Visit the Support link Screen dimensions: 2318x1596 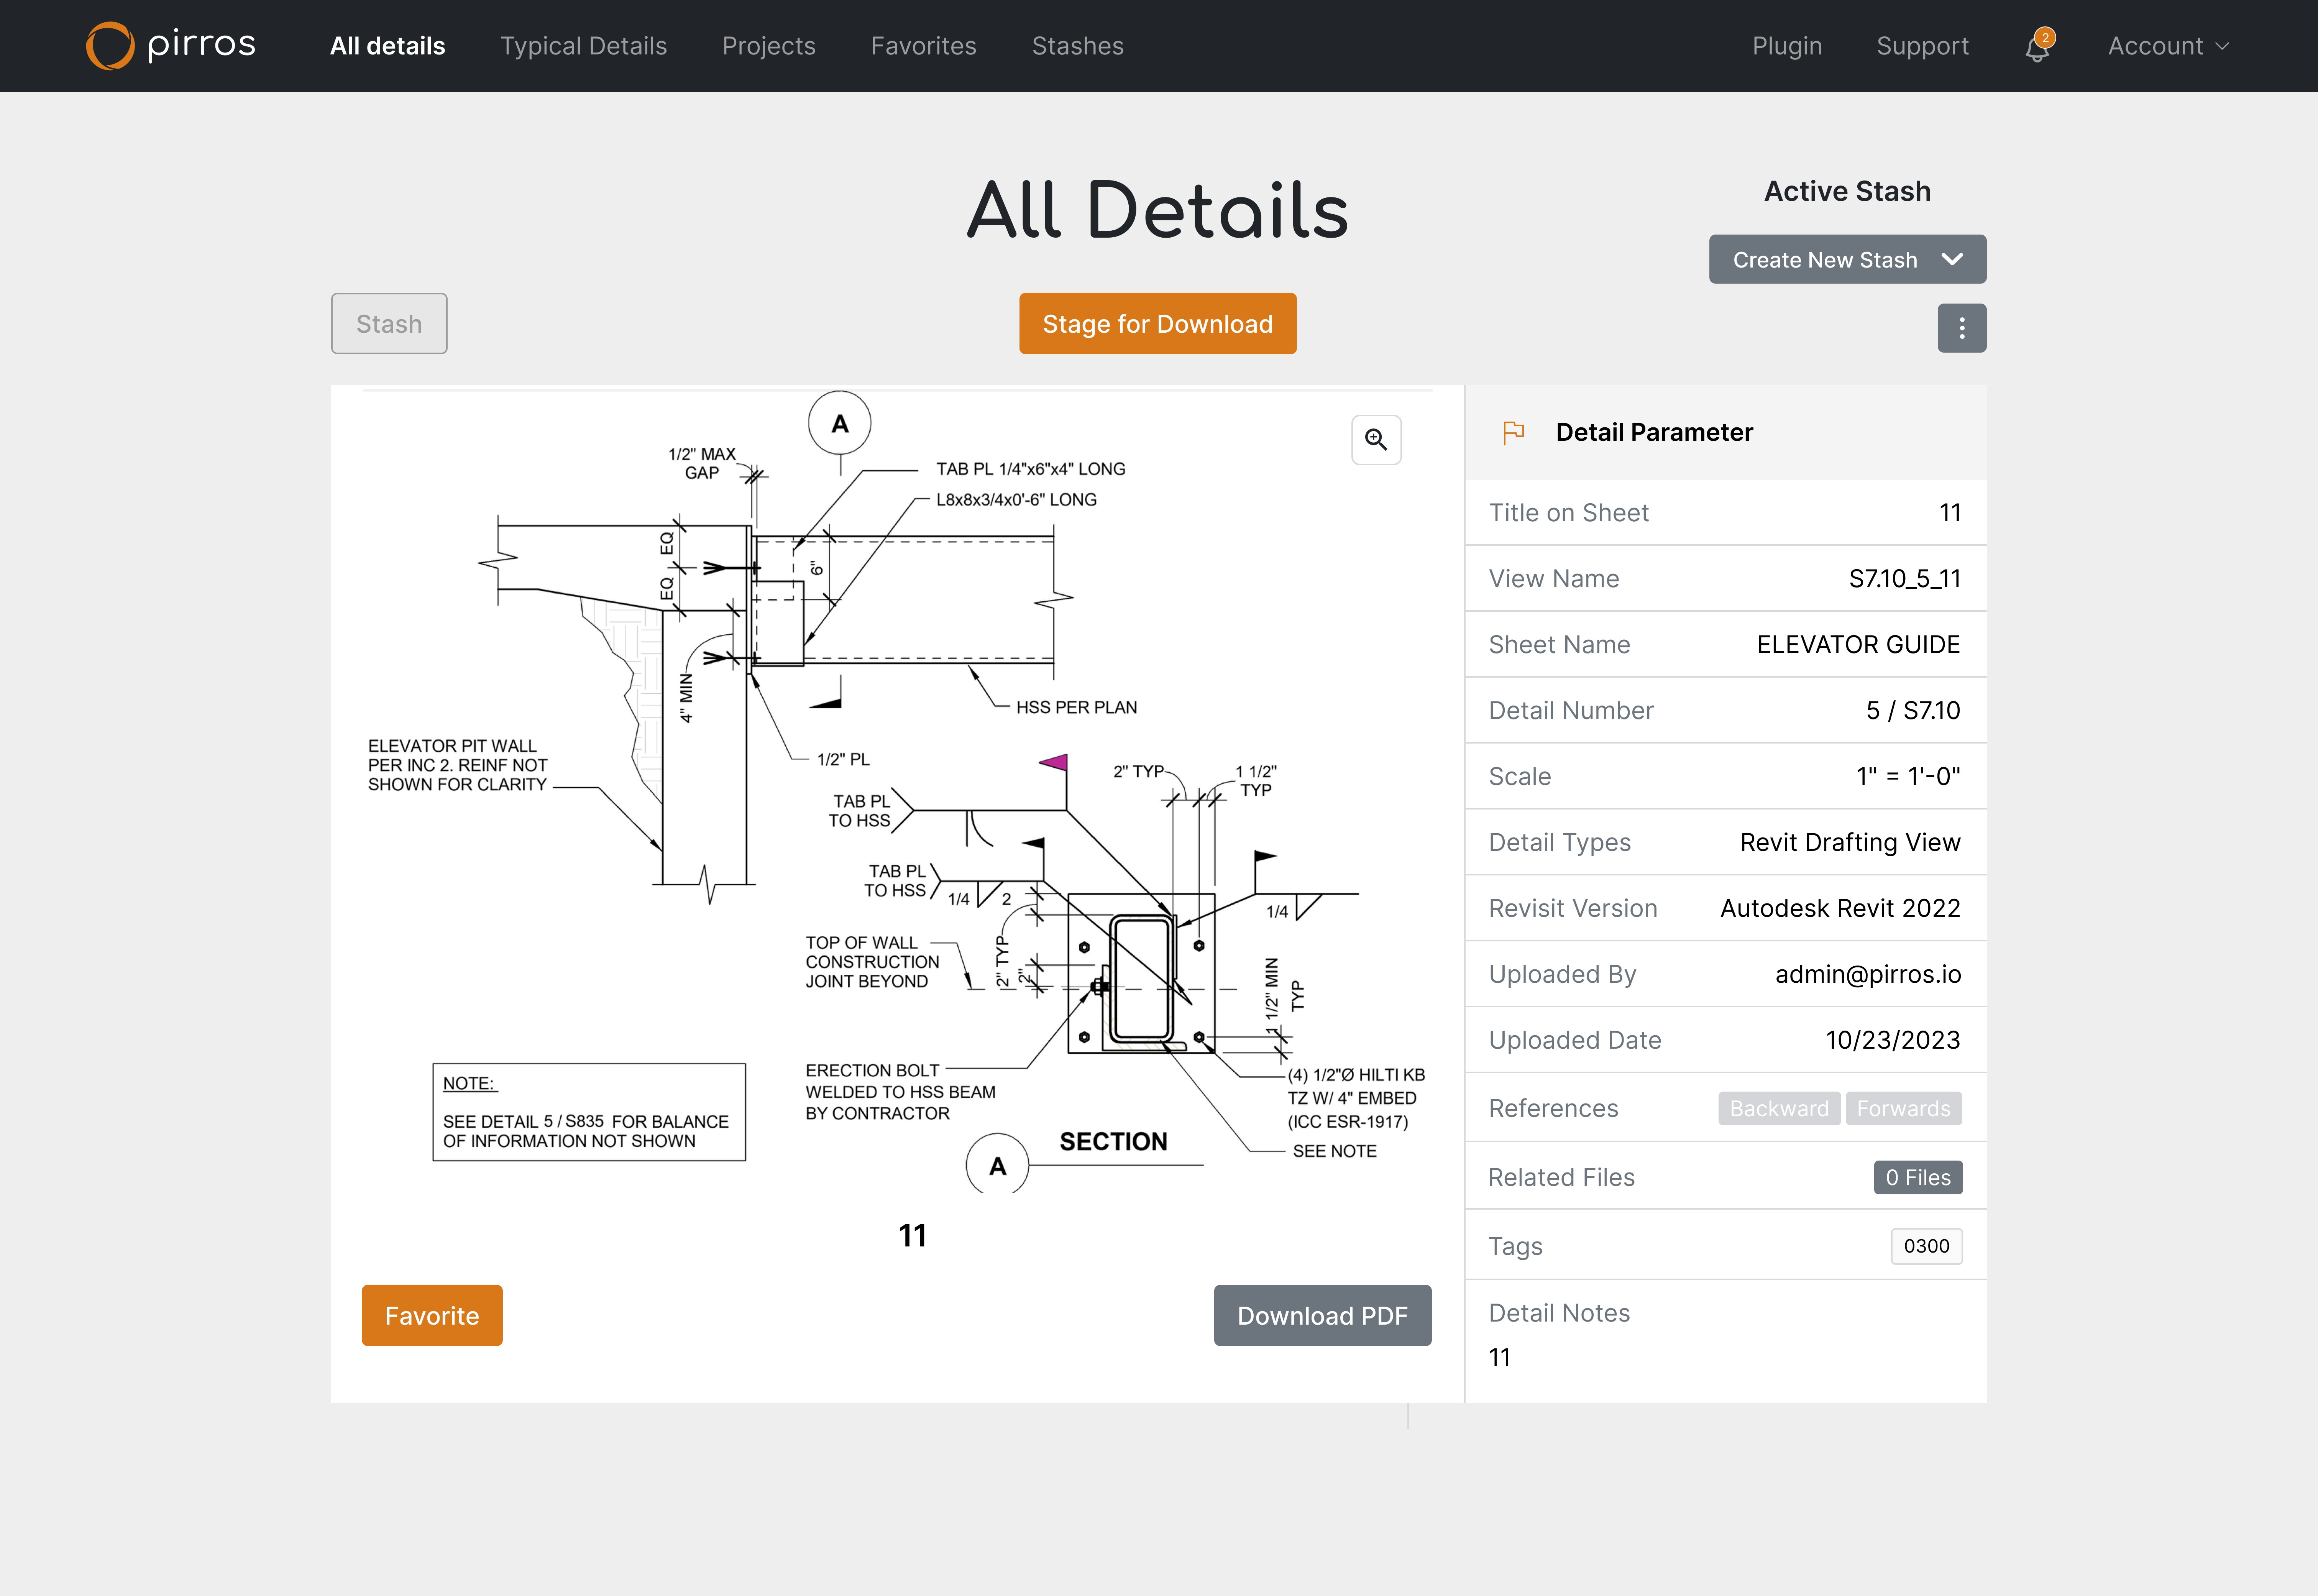pyautogui.click(x=1922, y=46)
